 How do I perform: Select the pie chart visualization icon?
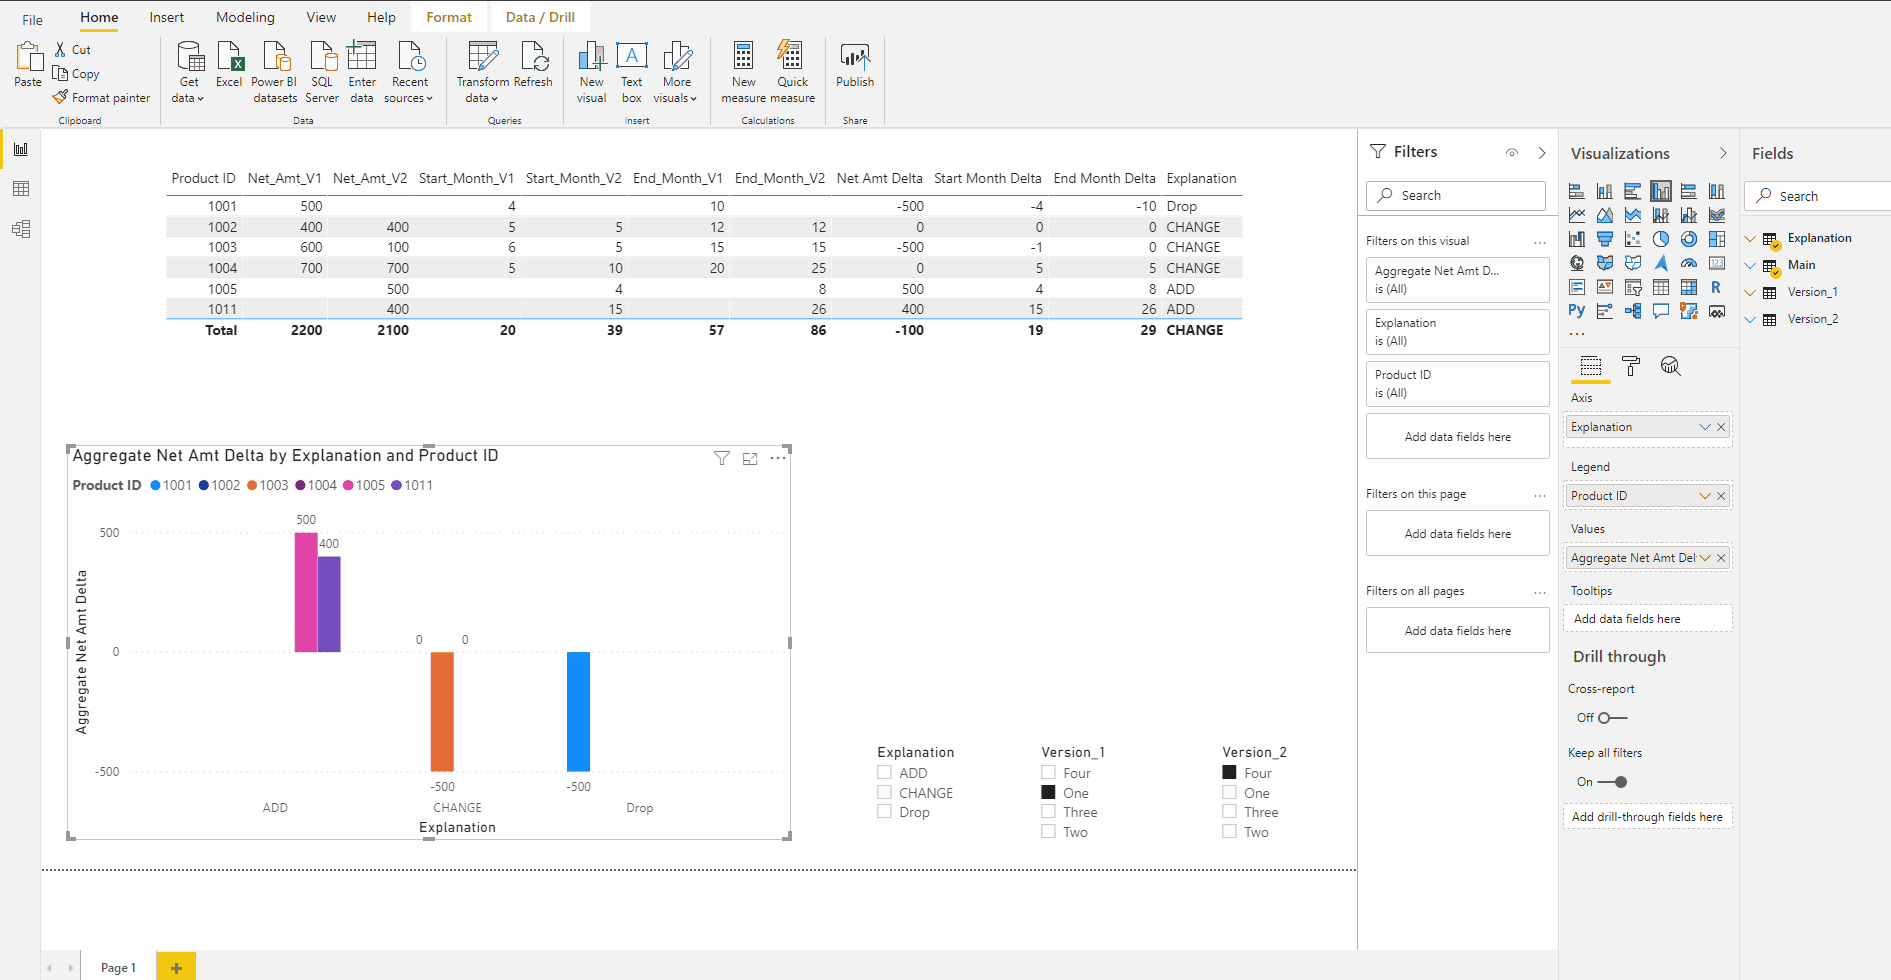pyautogui.click(x=1661, y=239)
